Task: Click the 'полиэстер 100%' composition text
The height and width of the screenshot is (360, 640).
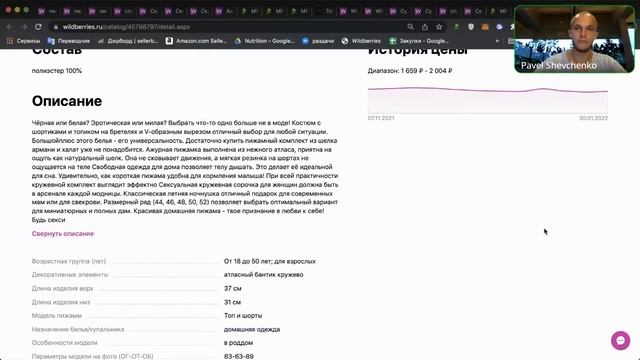Action: (57, 71)
